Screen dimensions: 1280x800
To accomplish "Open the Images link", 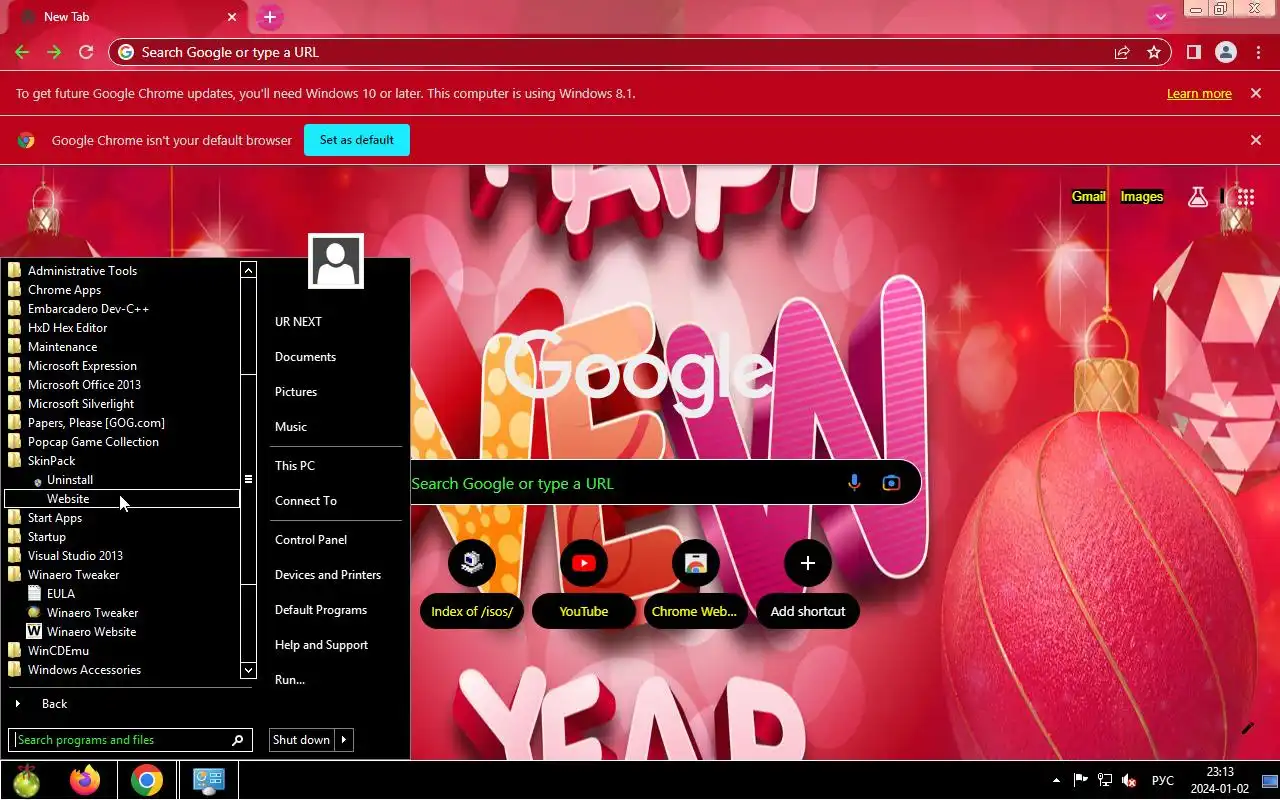I will tap(1141, 197).
